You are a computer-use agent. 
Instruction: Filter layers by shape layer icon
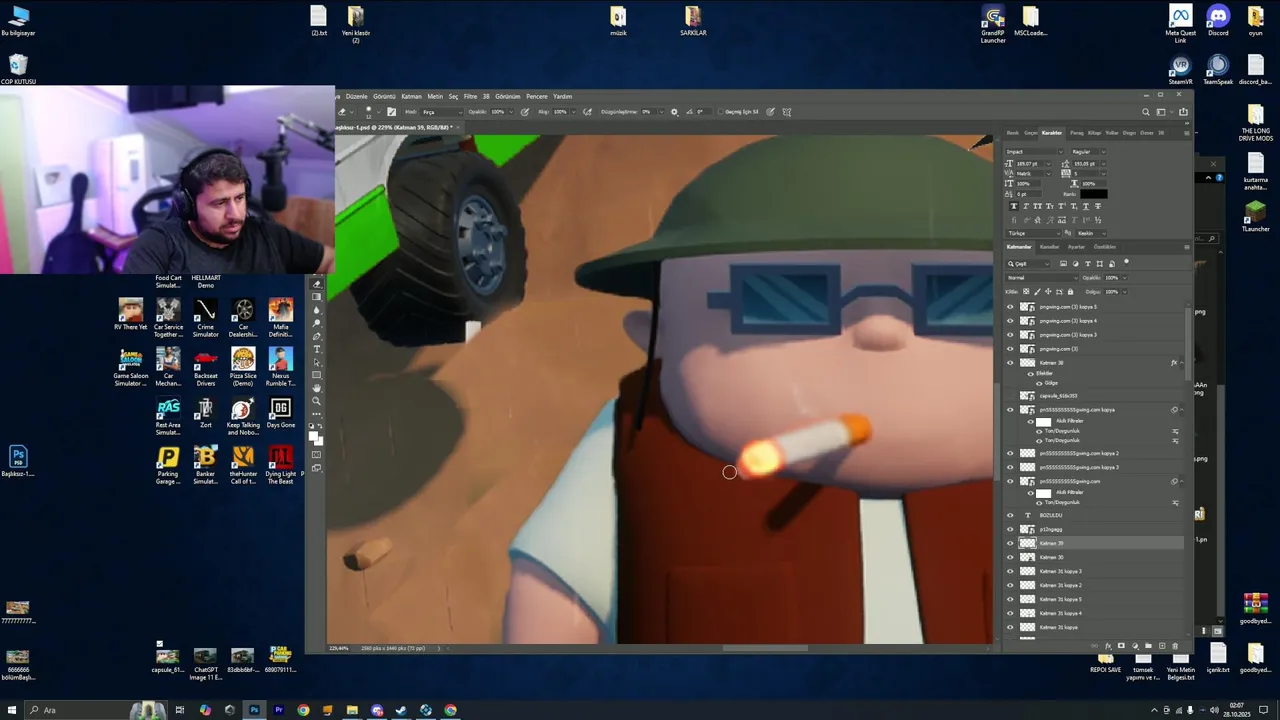pyautogui.click(x=1099, y=264)
